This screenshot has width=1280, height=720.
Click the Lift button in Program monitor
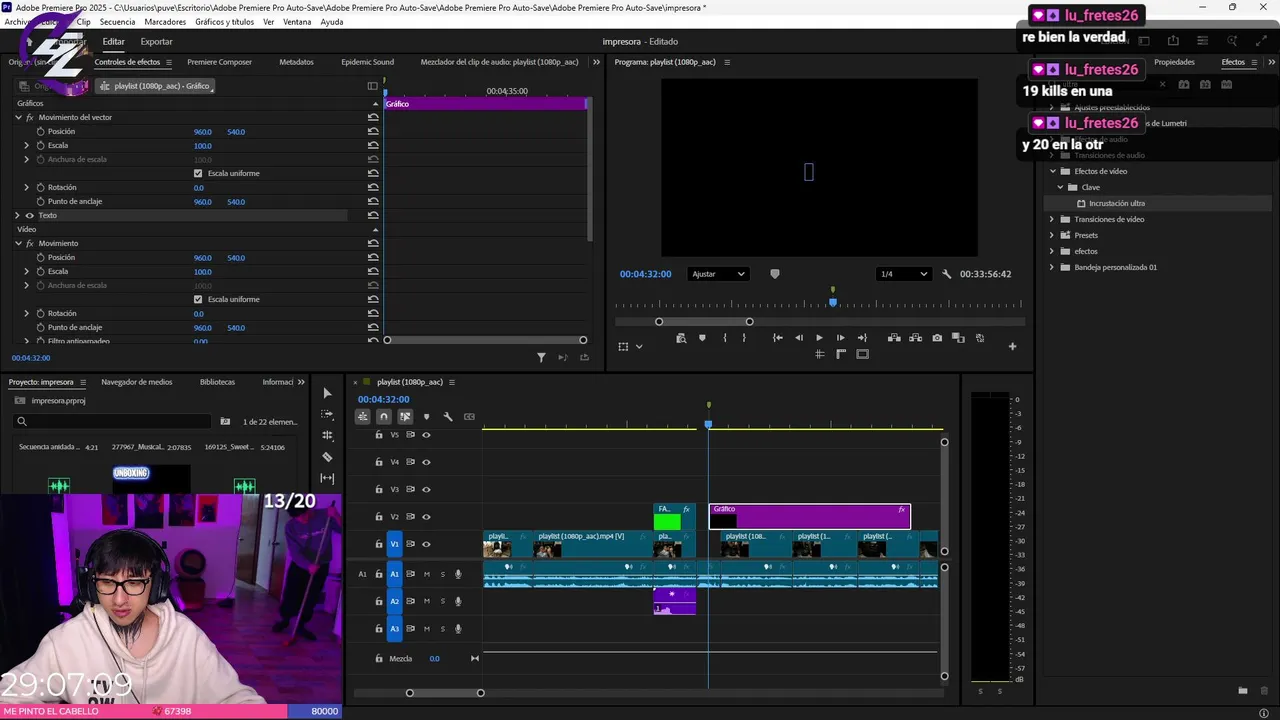[x=894, y=338]
